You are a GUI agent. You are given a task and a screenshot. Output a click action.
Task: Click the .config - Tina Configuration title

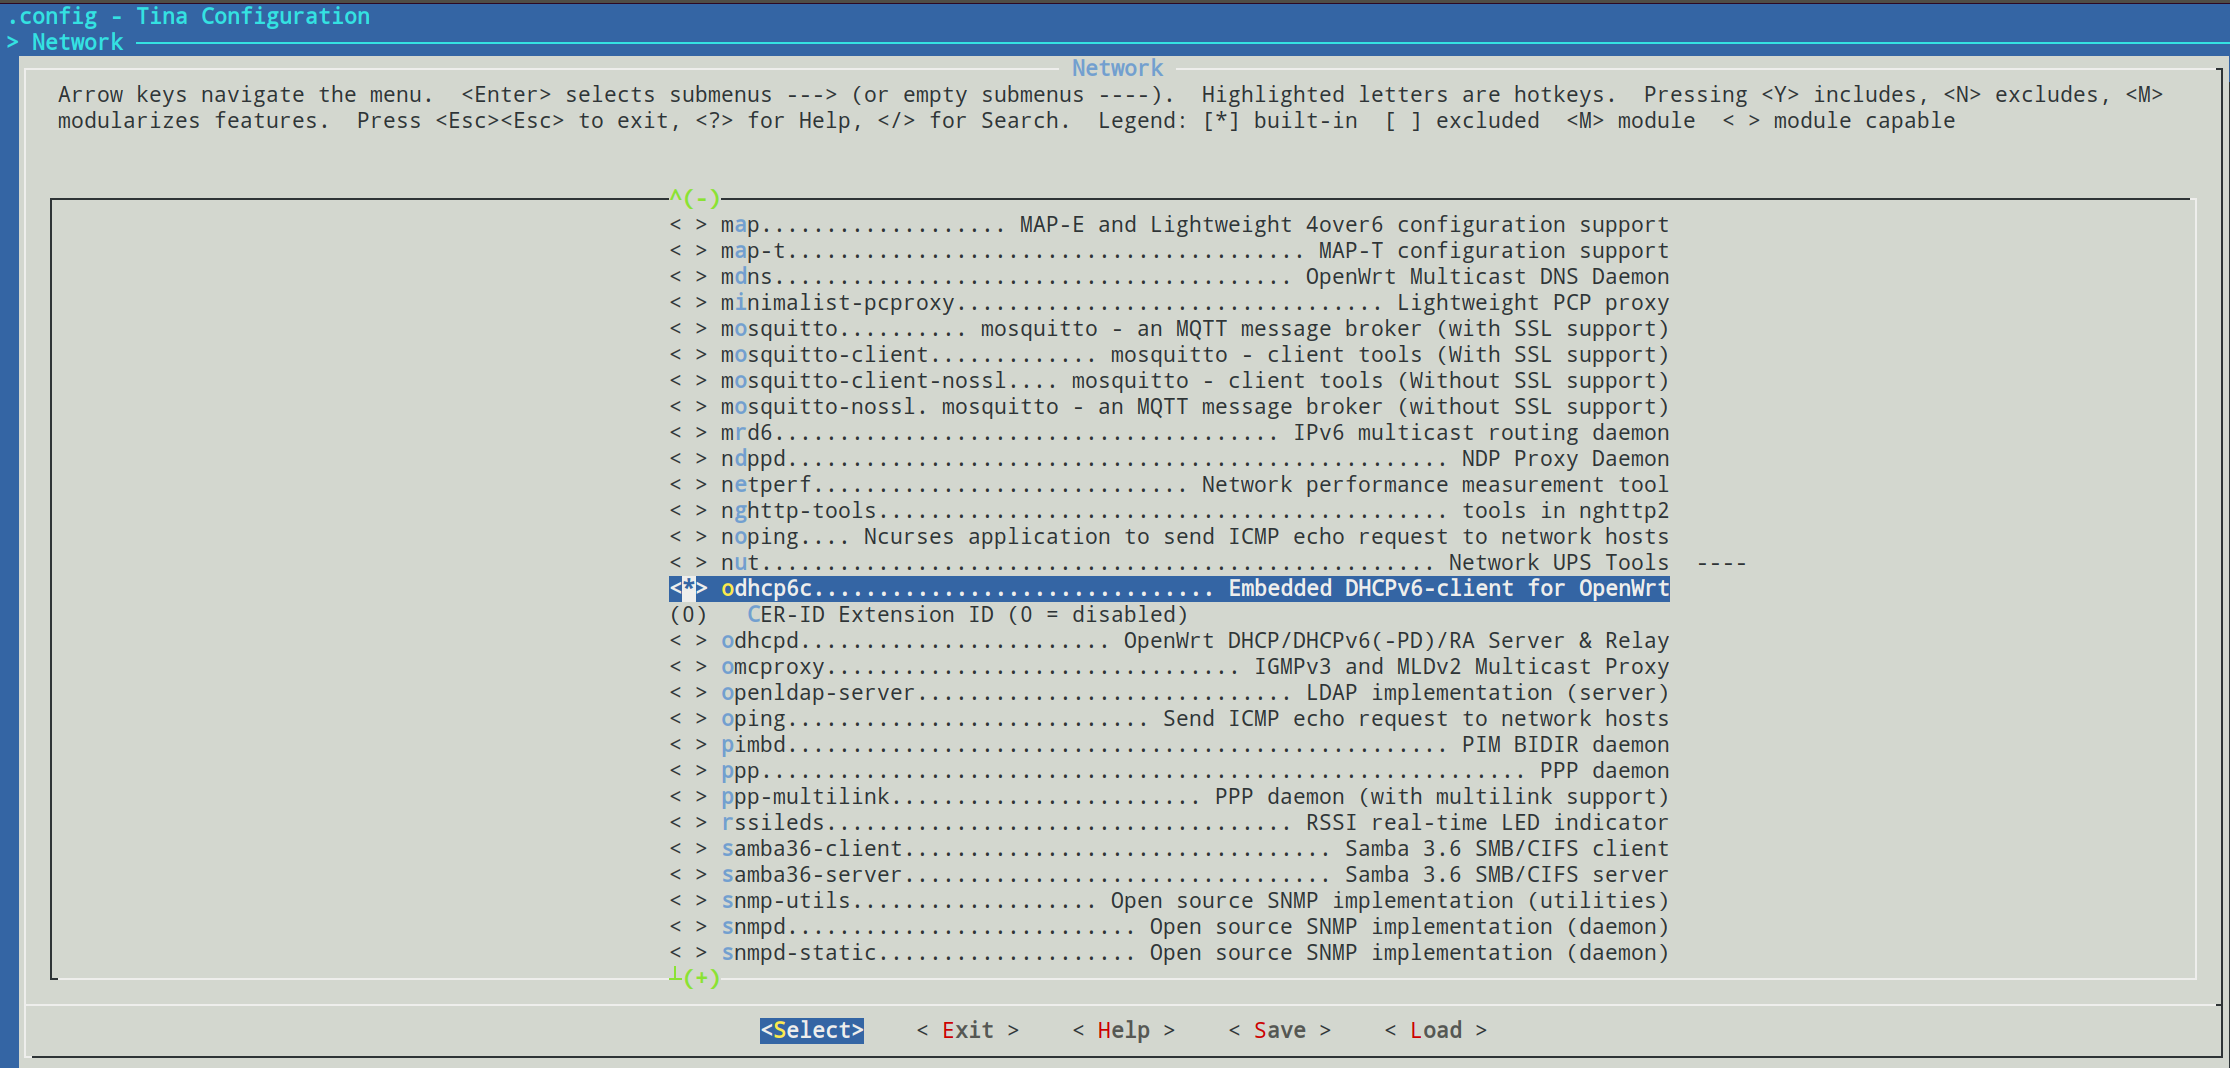click(189, 16)
